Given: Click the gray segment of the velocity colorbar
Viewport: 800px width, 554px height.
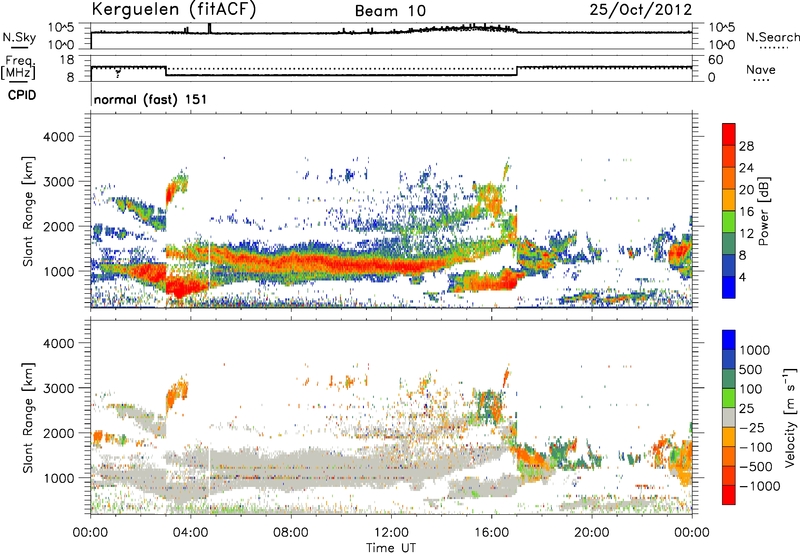Looking at the screenshot, I should [729, 417].
